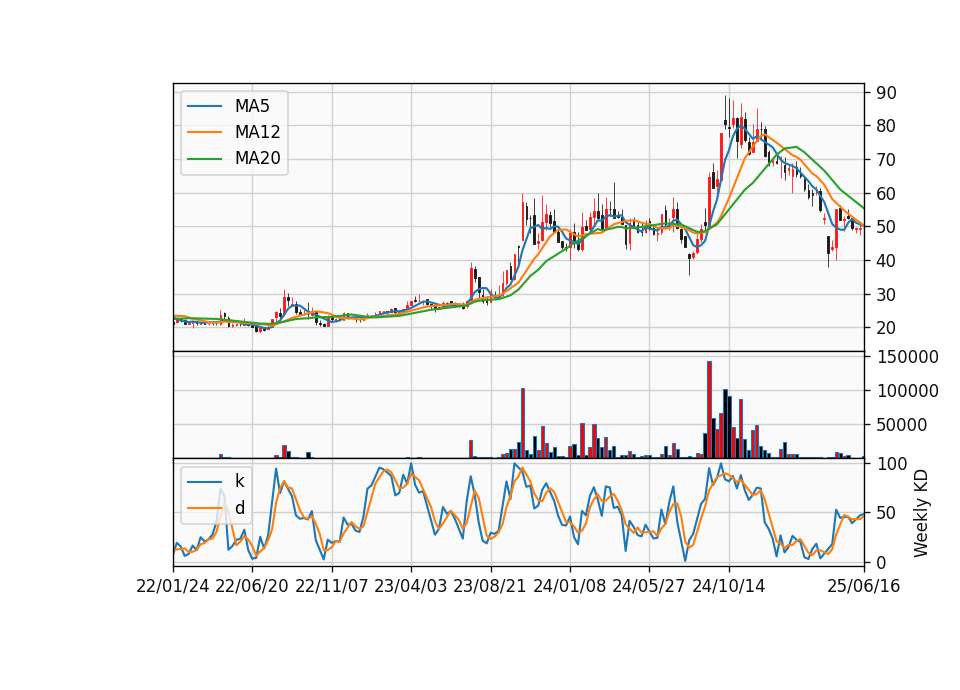Click the 25/06/16 date tick label

coord(864,586)
